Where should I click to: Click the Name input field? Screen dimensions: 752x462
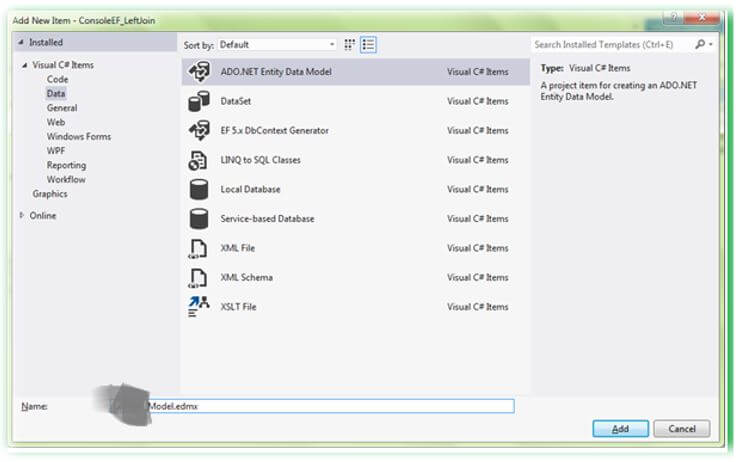coord(331,406)
